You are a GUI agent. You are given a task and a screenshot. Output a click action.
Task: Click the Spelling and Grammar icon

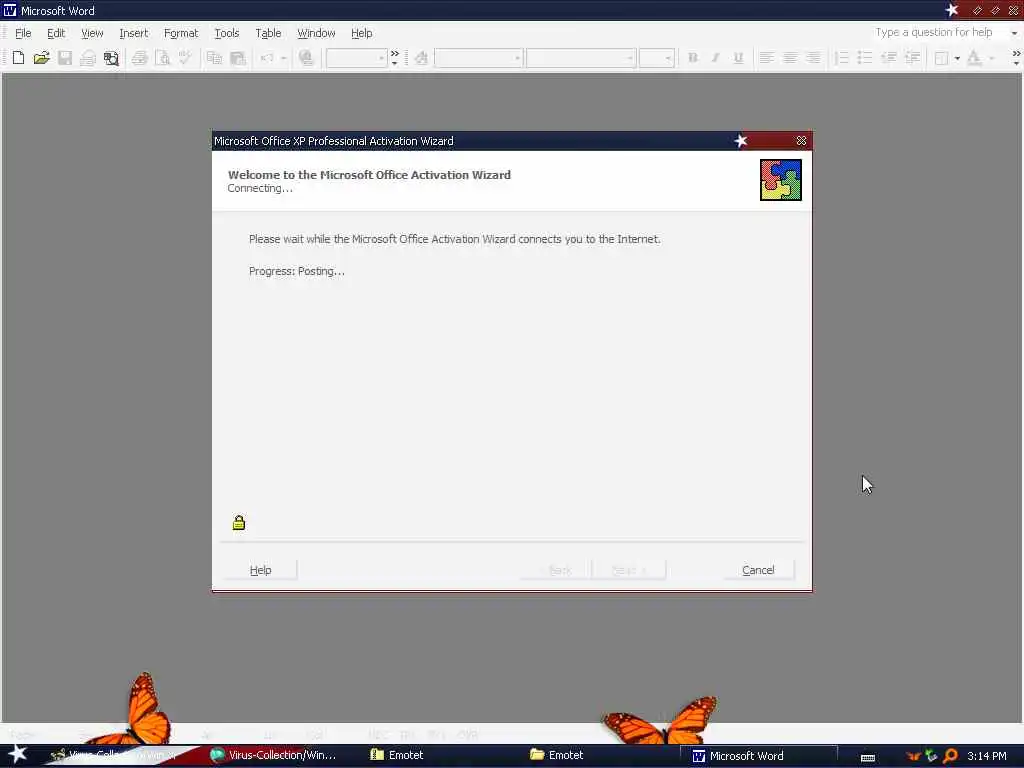tap(185, 58)
